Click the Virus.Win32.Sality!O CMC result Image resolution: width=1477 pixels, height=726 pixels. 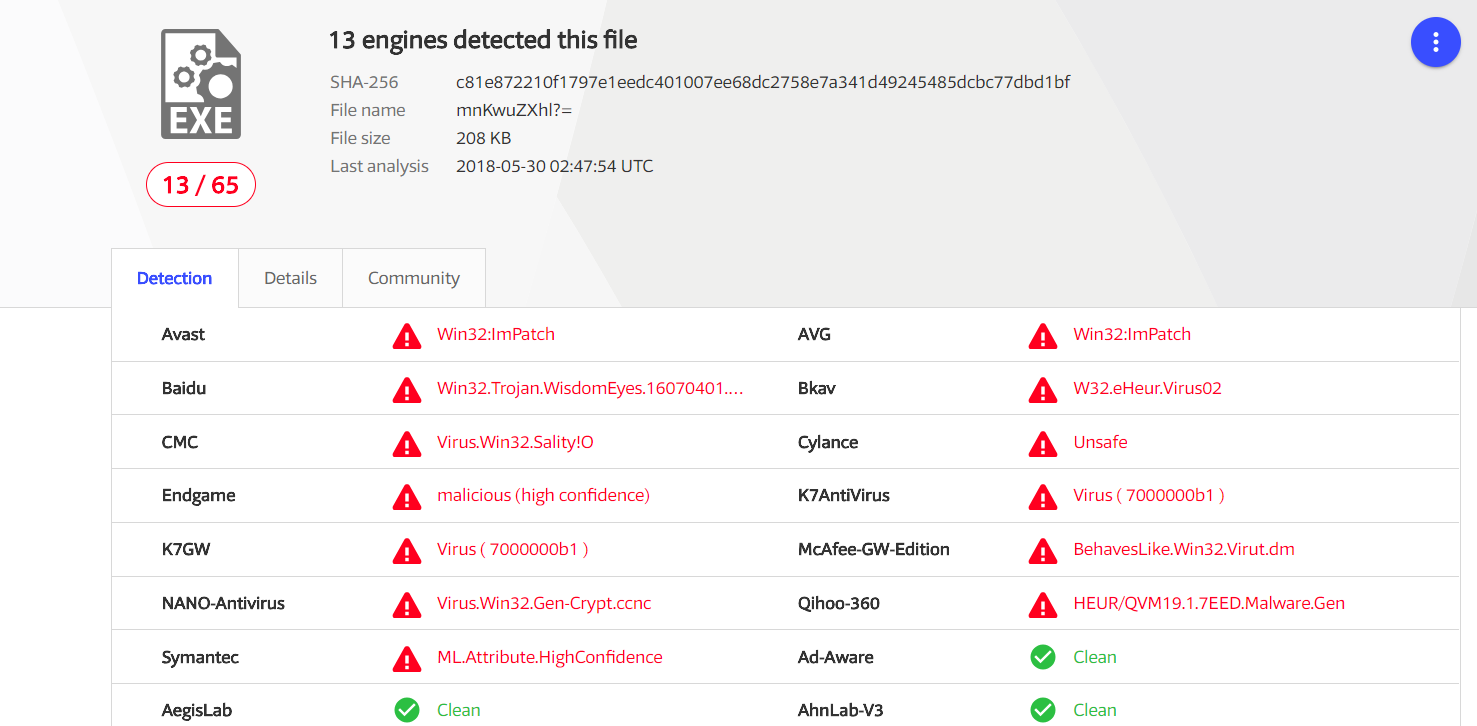coord(515,442)
